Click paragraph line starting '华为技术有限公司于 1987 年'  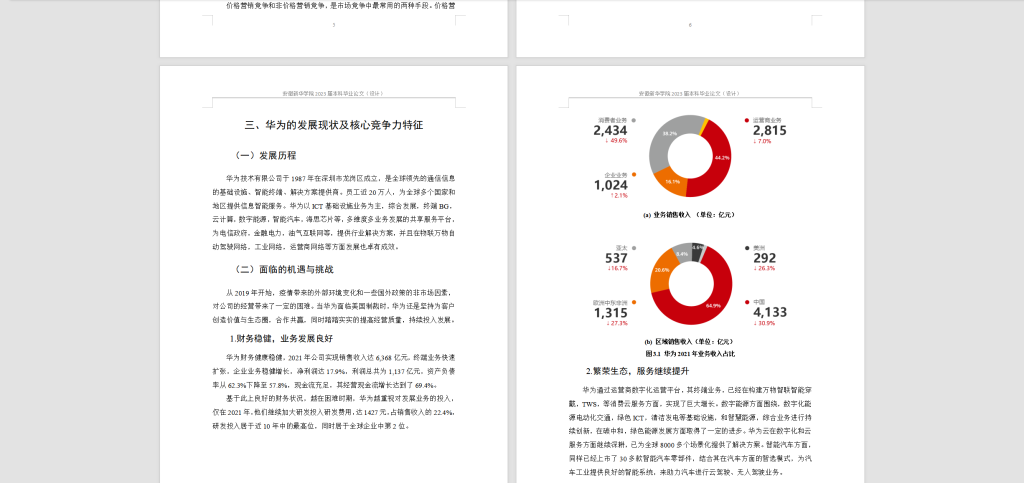pos(341,178)
